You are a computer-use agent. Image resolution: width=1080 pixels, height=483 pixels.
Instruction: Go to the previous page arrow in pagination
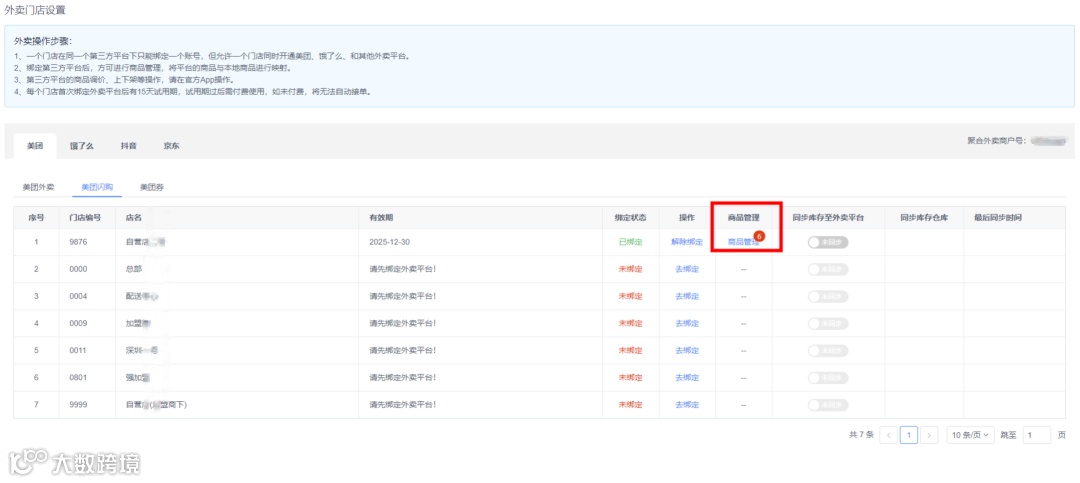[x=889, y=435]
